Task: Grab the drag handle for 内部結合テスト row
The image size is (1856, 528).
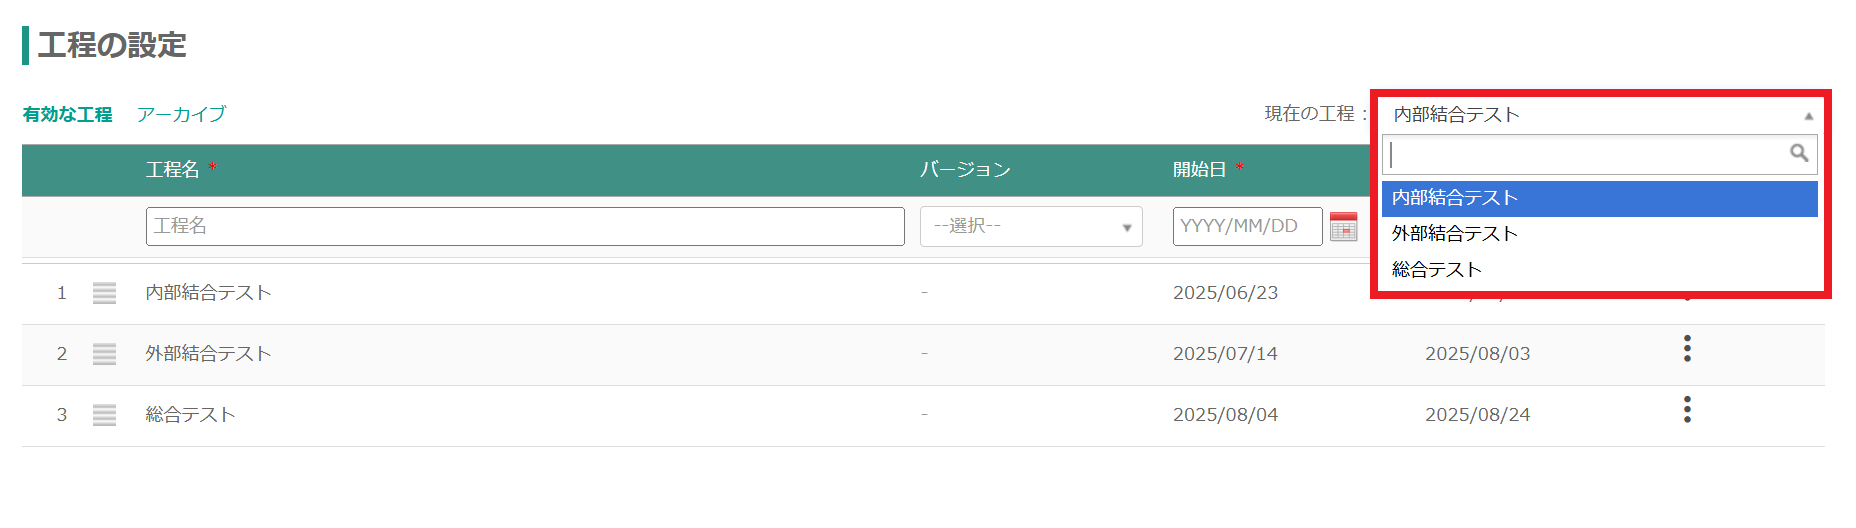Action: [104, 293]
